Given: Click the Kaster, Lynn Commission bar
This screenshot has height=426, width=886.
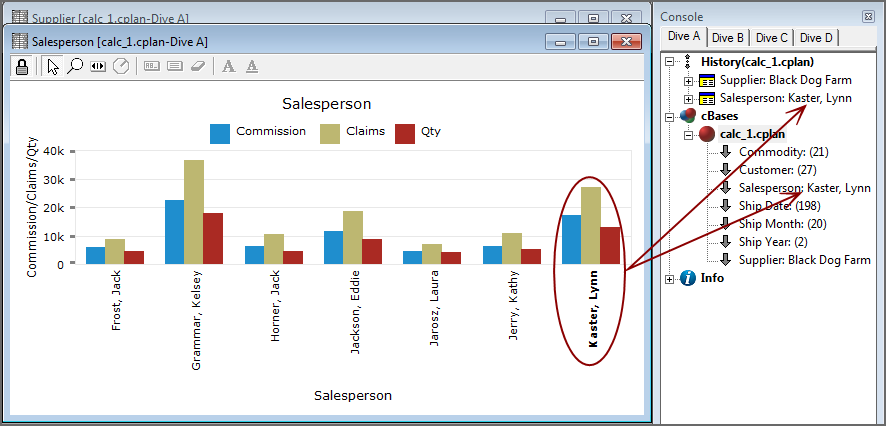Looking at the screenshot, I should [571, 239].
